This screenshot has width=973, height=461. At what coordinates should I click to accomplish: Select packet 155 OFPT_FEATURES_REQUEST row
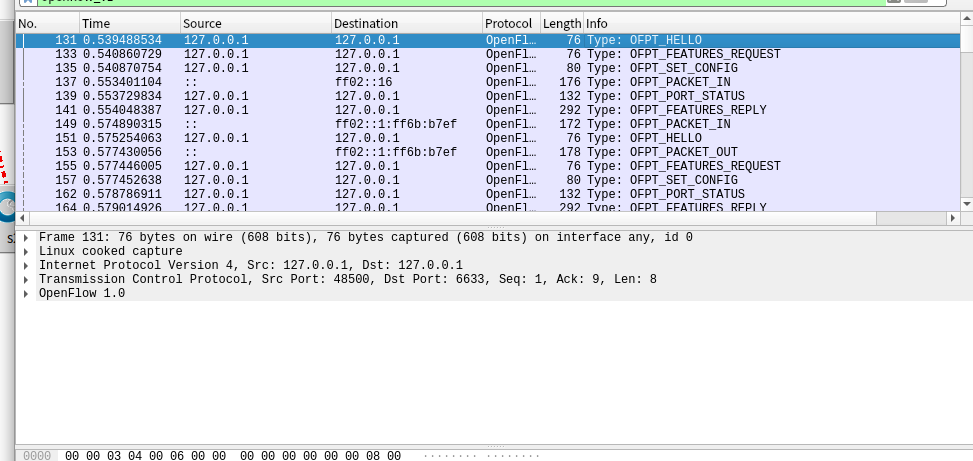coord(487,166)
